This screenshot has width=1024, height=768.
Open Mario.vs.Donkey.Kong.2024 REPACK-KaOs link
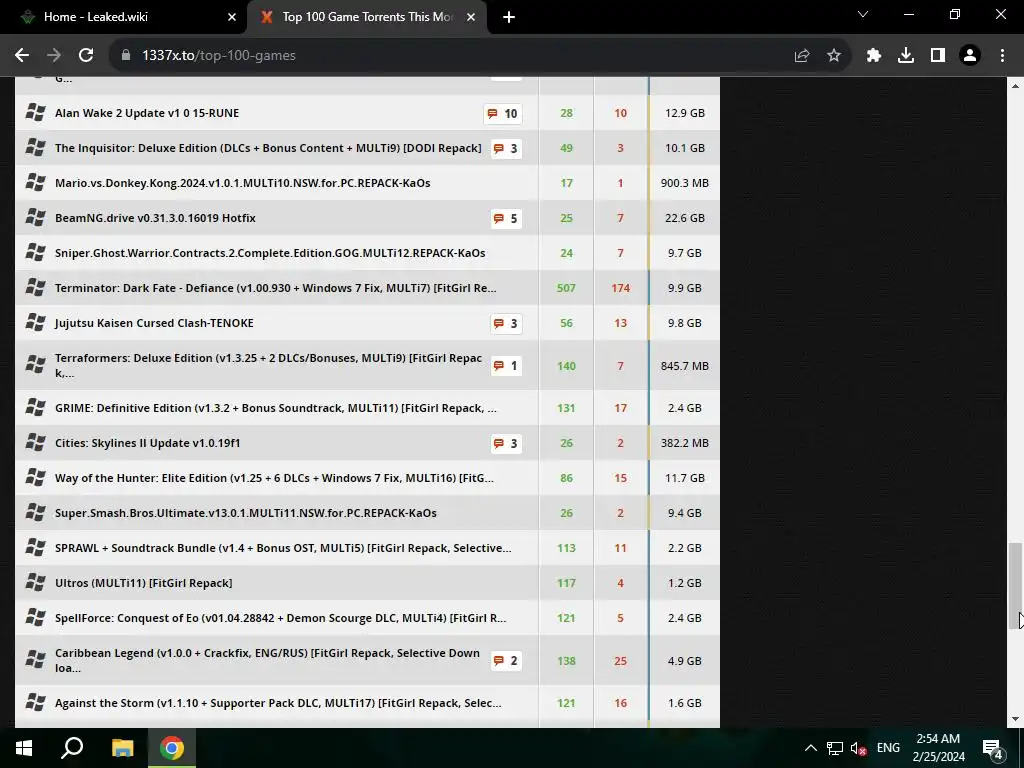coord(242,183)
